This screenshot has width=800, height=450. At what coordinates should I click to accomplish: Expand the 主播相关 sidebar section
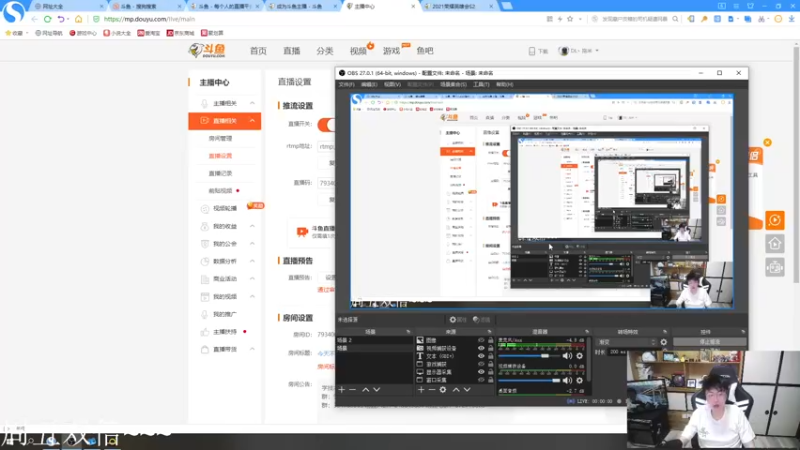(252, 103)
